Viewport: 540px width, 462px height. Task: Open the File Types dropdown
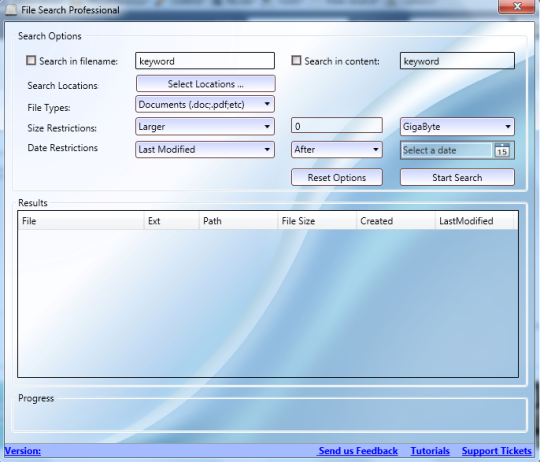(x=205, y=104)
